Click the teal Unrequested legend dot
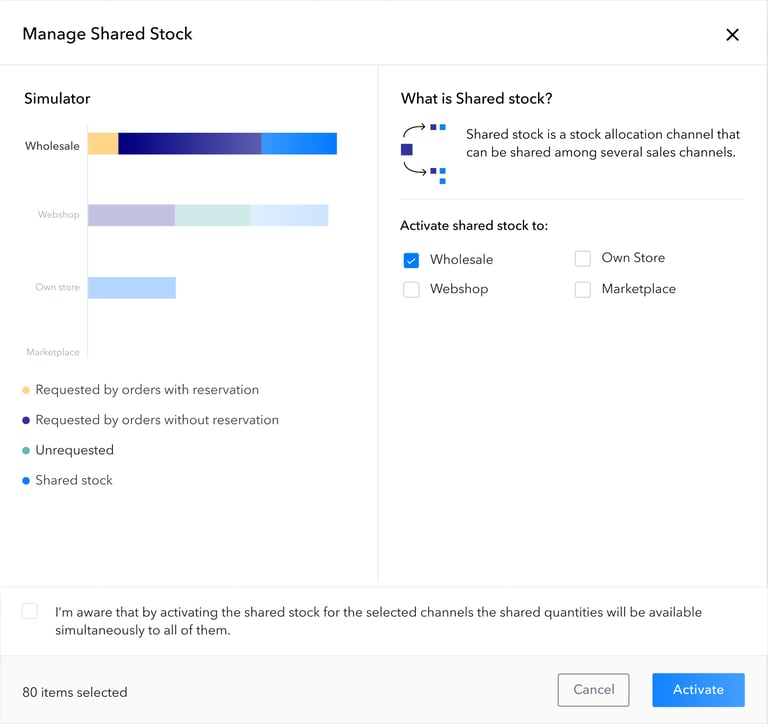768x724 pixels. coord(26,450)
